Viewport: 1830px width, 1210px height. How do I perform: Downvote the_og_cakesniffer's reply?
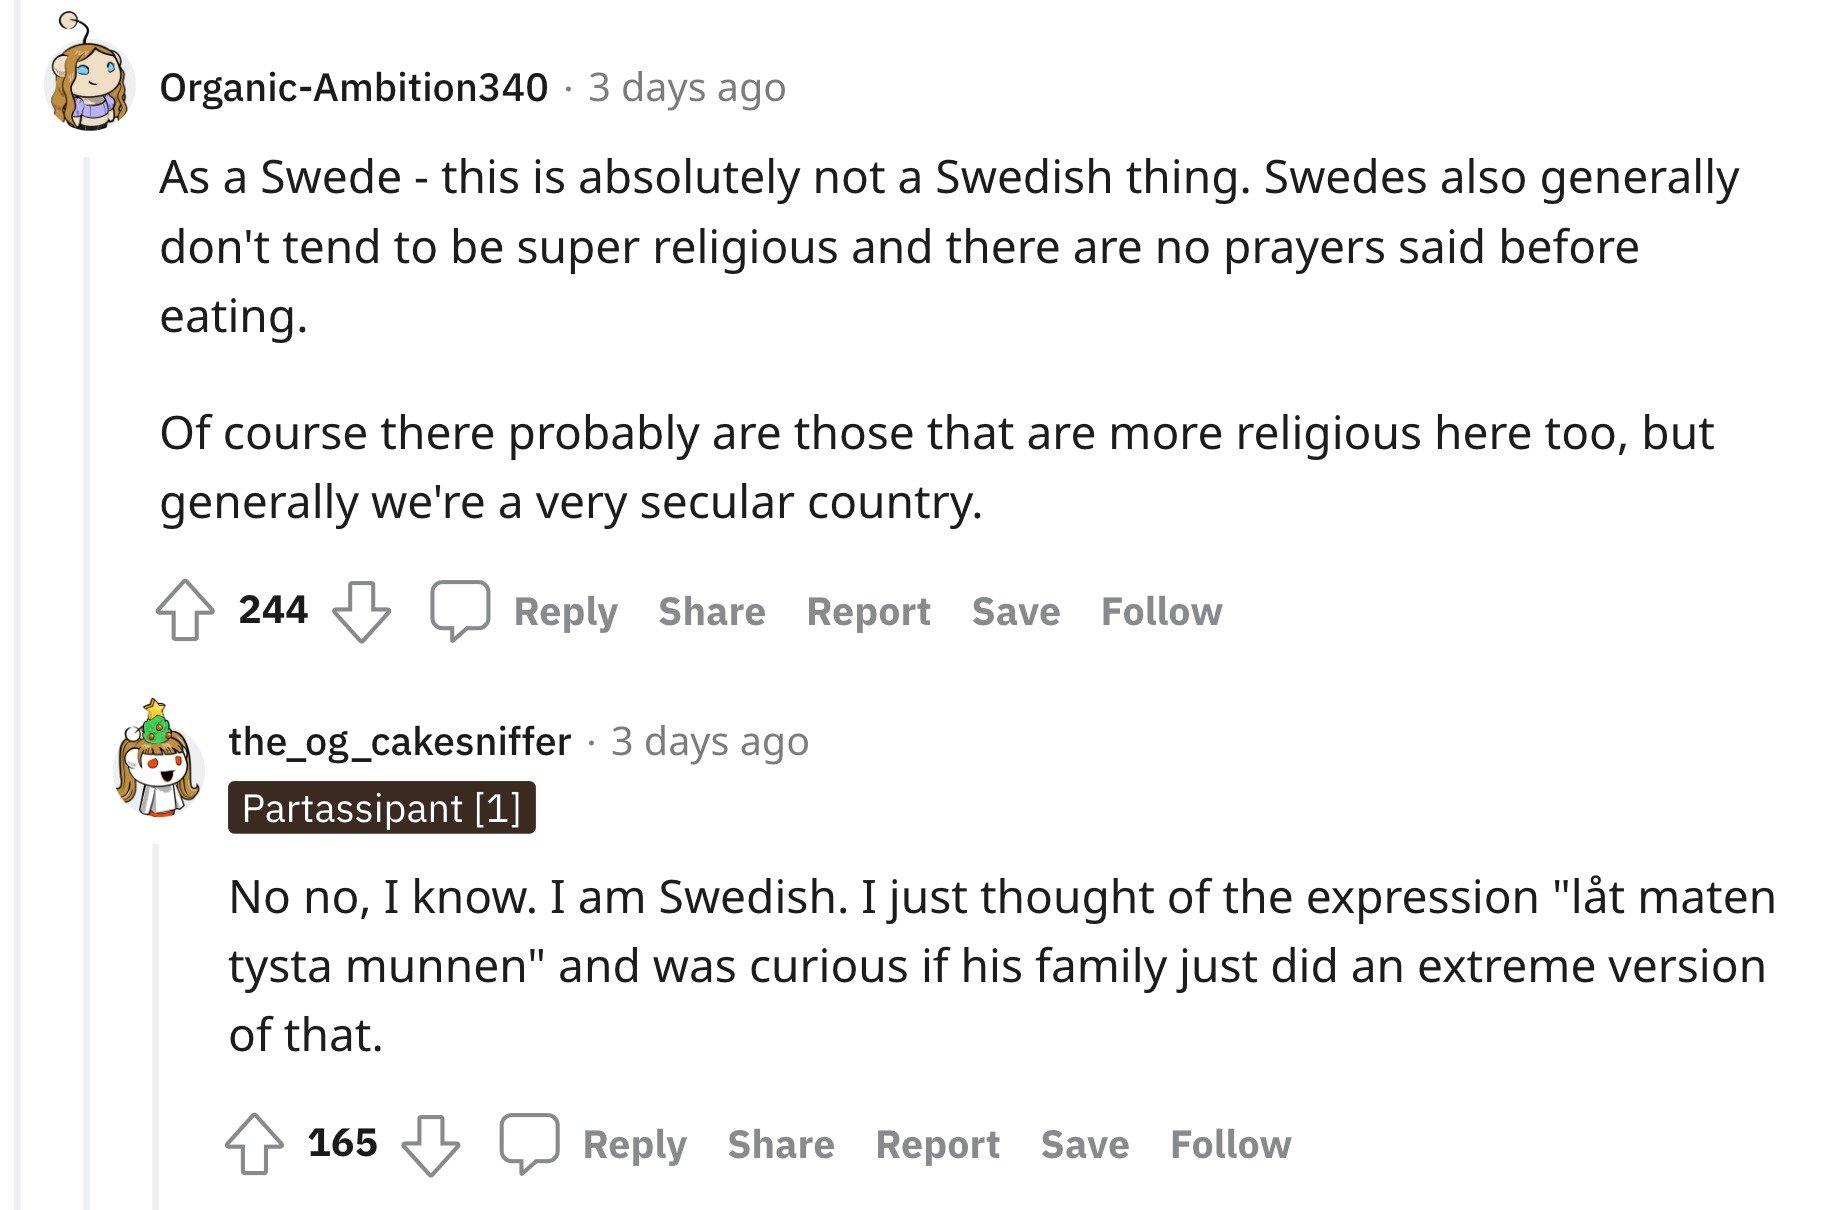click(x=430, y=1143)
